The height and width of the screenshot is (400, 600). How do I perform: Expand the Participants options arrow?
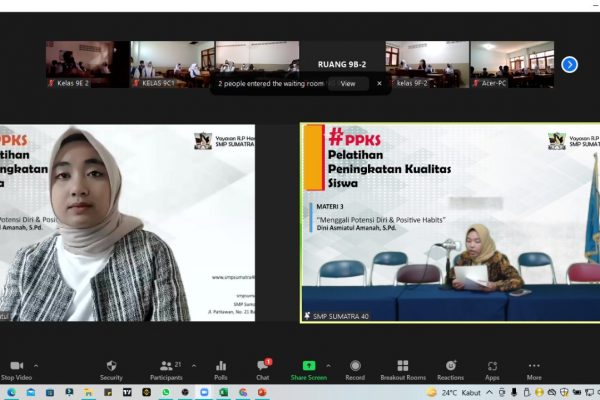pos(194,366)
